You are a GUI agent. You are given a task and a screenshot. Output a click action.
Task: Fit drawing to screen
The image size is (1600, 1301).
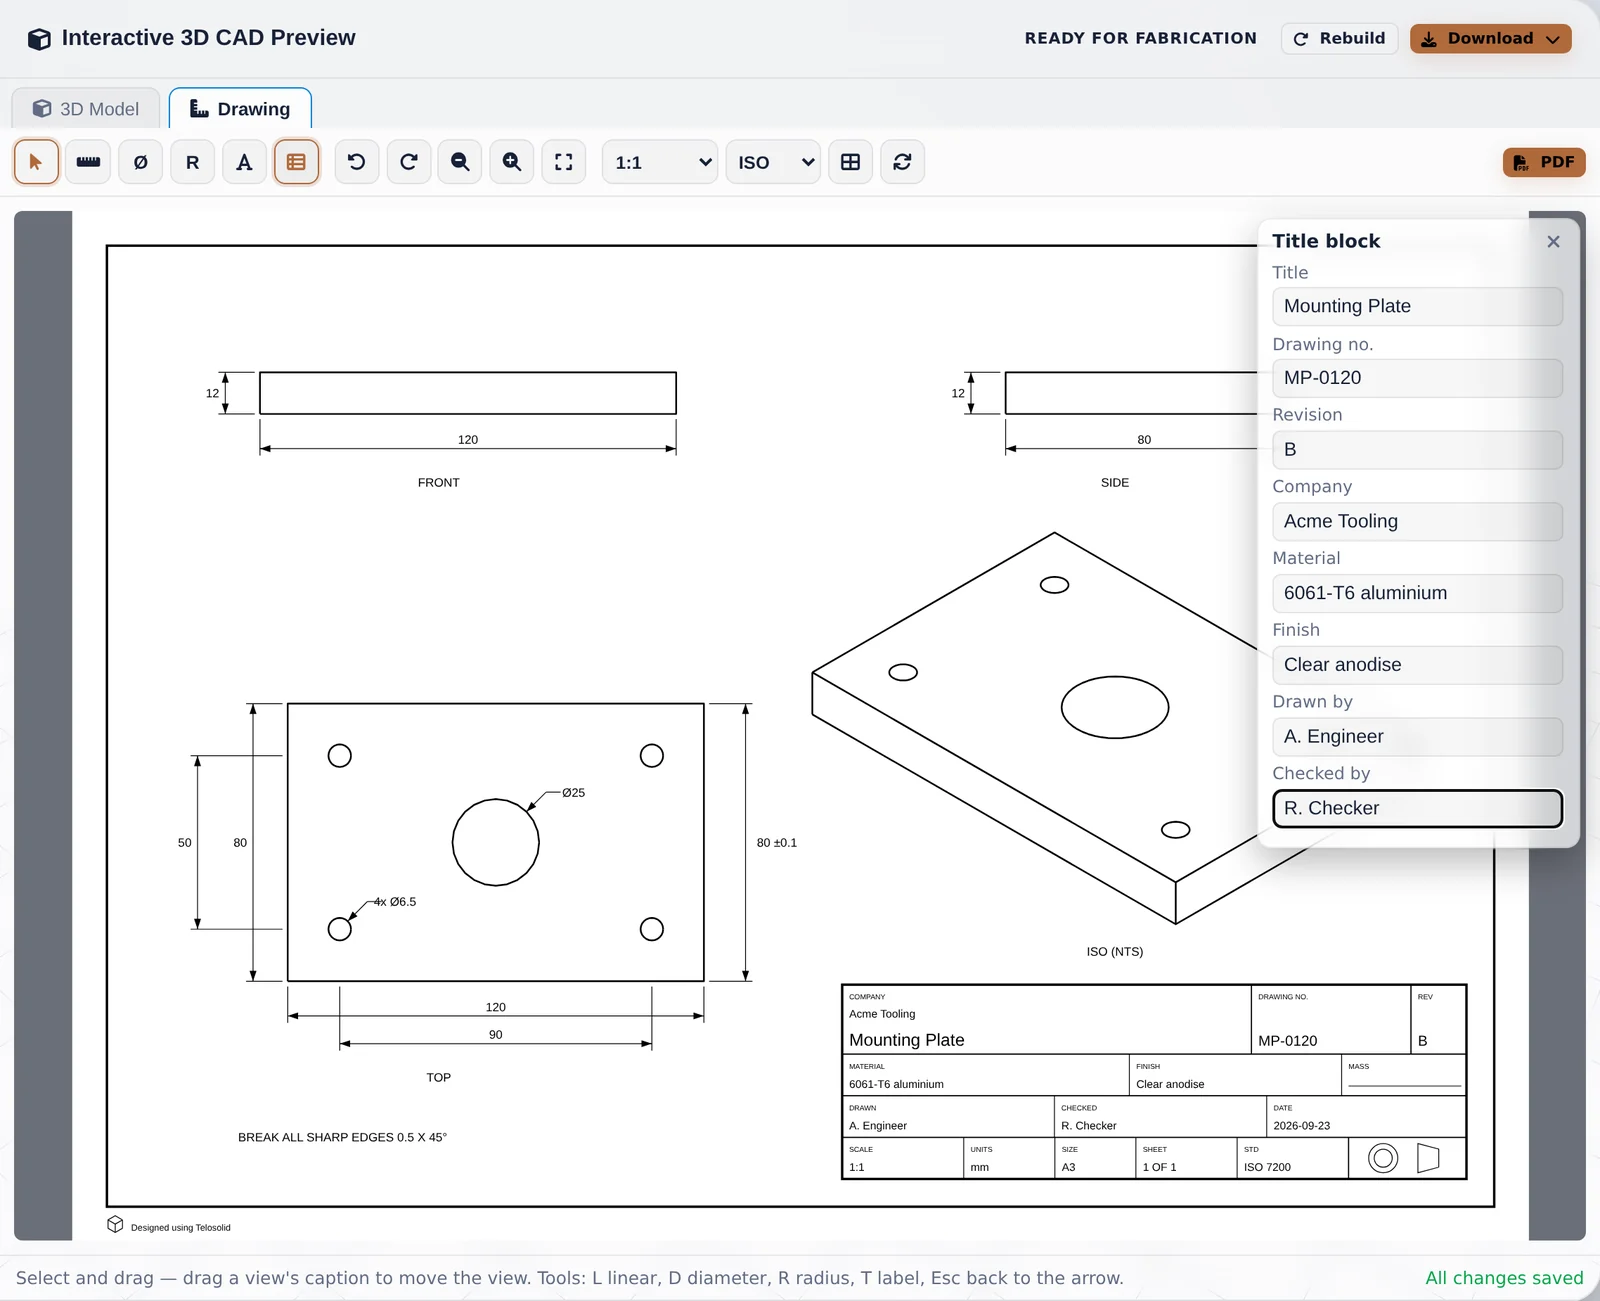pos(564,162)
